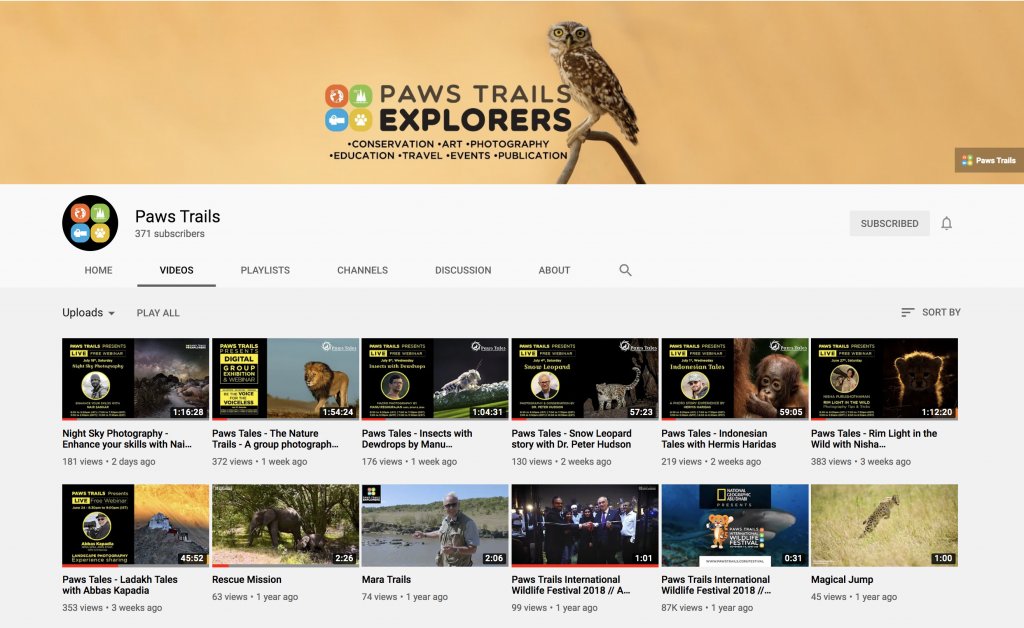This screenshot has height=628, width=1024.
Task: Click the 1:16:28 duration badge
Action: click(x=188, y=412)
